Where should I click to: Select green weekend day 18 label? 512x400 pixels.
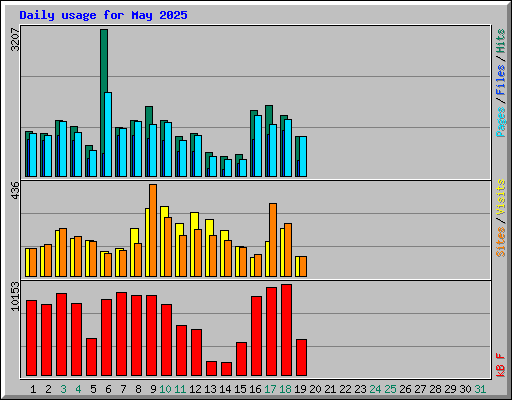coord(285,389)
